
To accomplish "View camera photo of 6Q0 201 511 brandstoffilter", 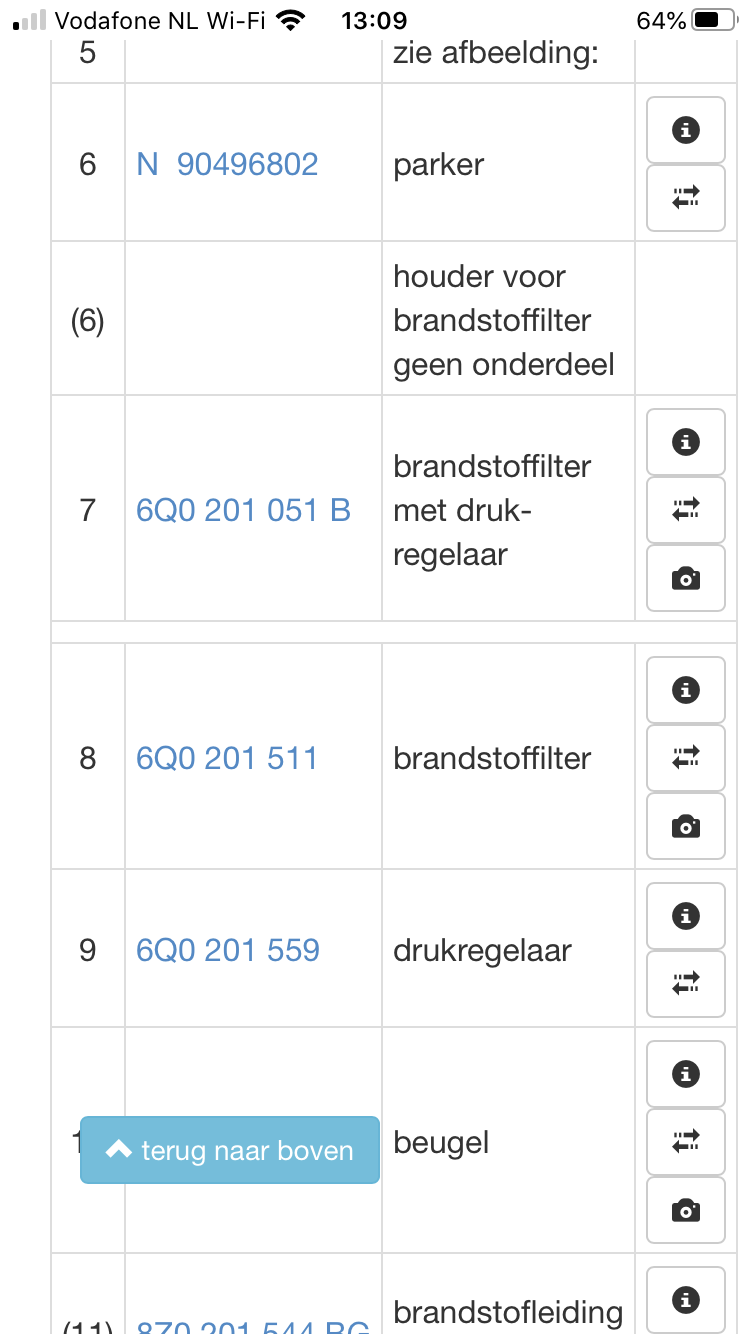I will (686, 826).
